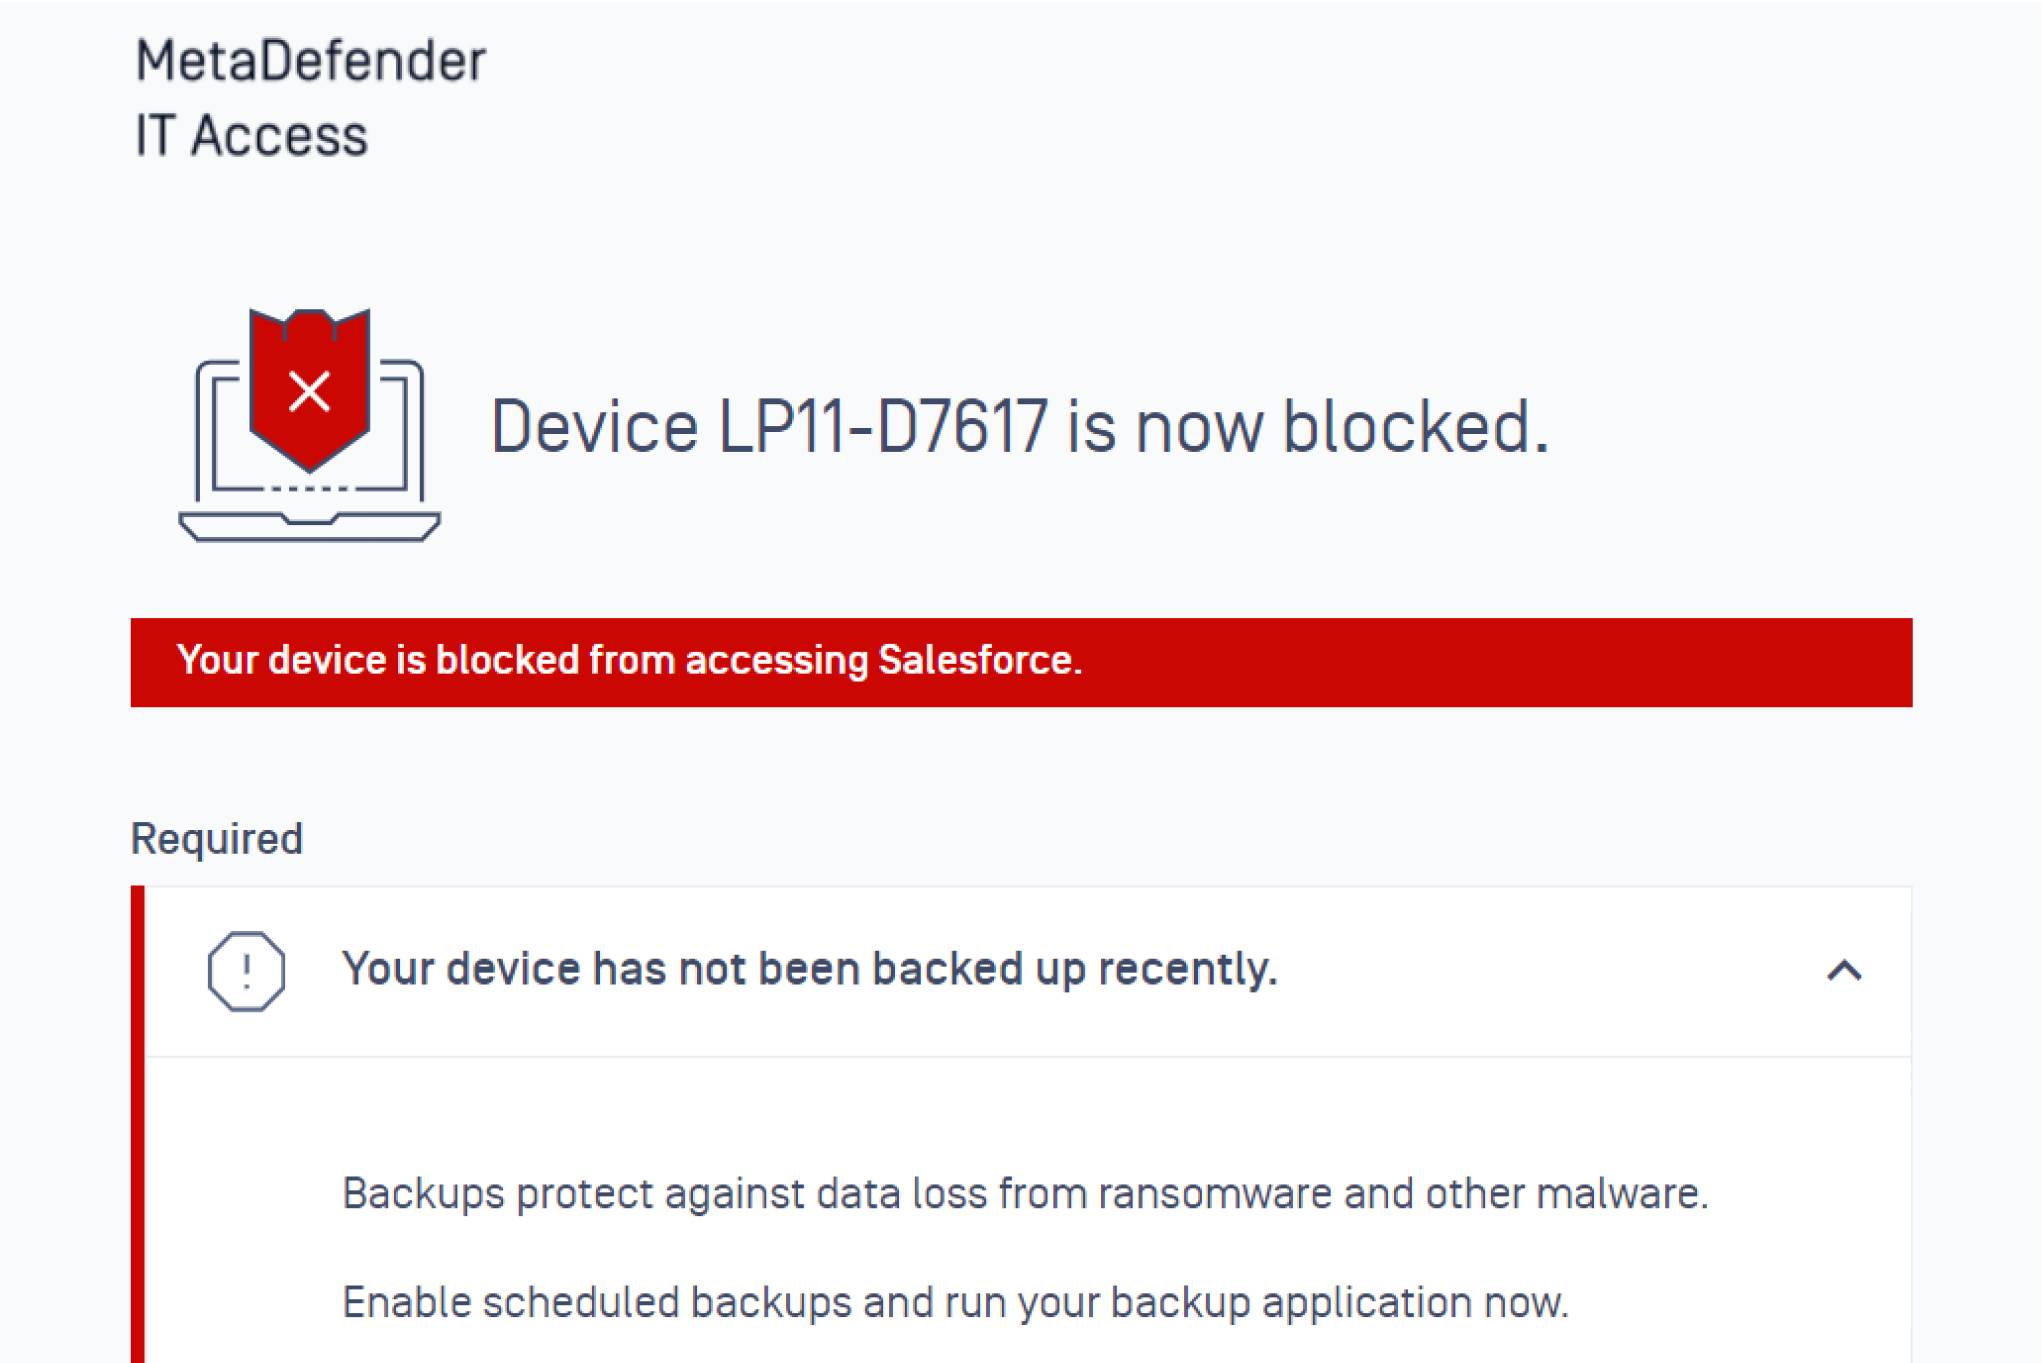The width and height of the screenshot is (2042, 1363).
Task: Click the word Salesforce in the red banner
Action: pos(978,660)
